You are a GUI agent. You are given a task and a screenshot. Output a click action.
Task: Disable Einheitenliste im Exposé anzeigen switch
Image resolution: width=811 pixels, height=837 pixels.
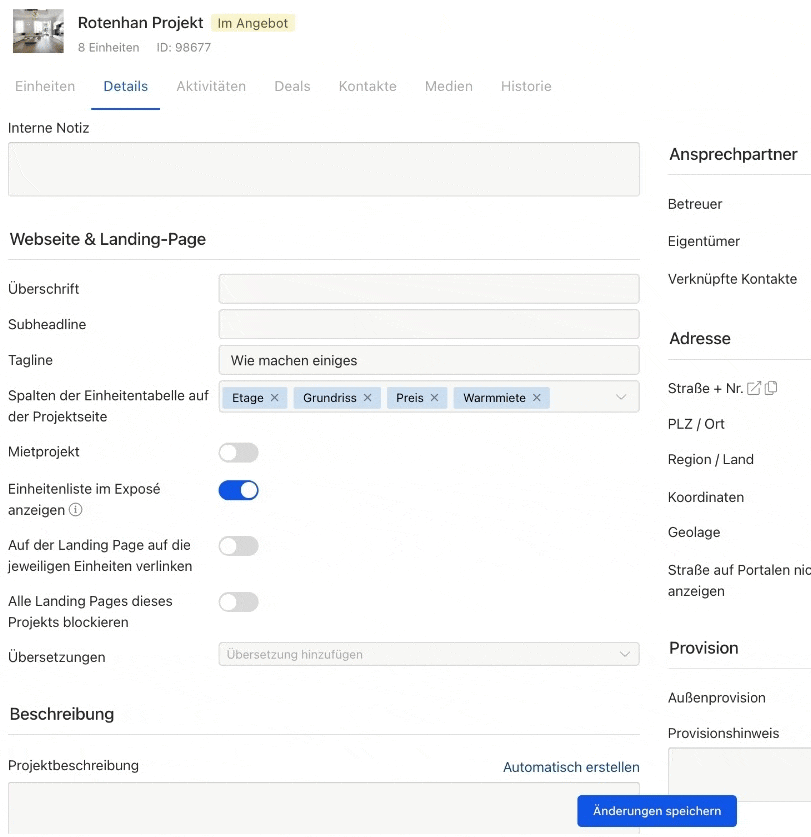[238, 490]
